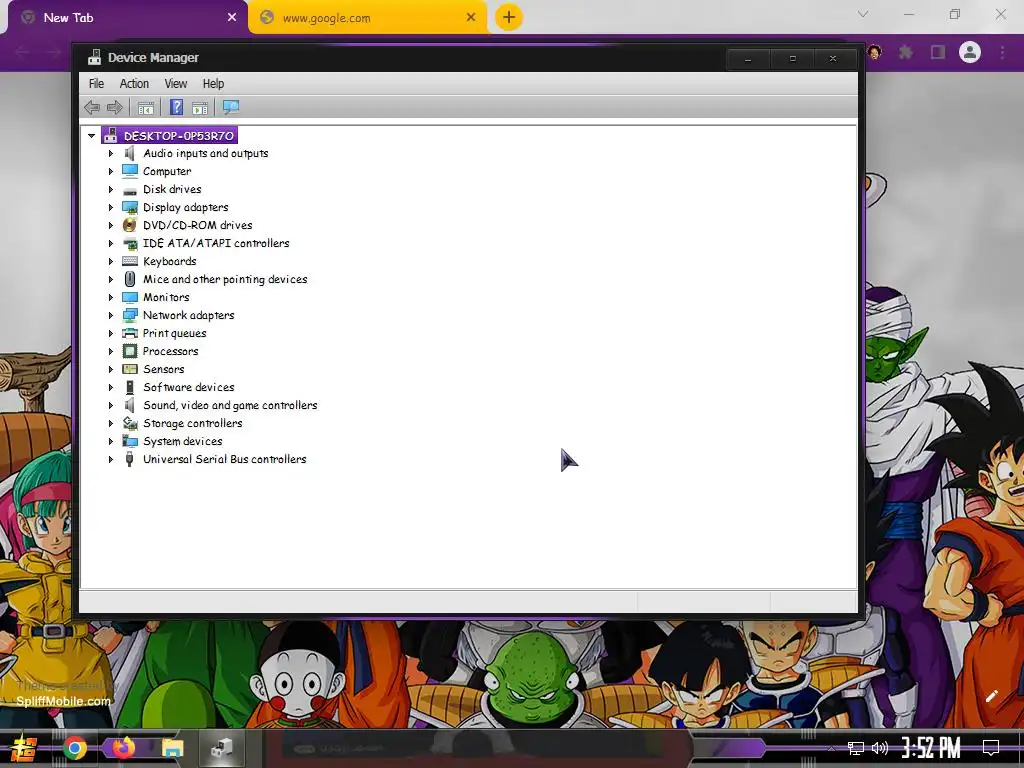This screenshot has width=1024, height=768.
Task: Switch to the www.google.com browser tab
Action: (368, 18)
